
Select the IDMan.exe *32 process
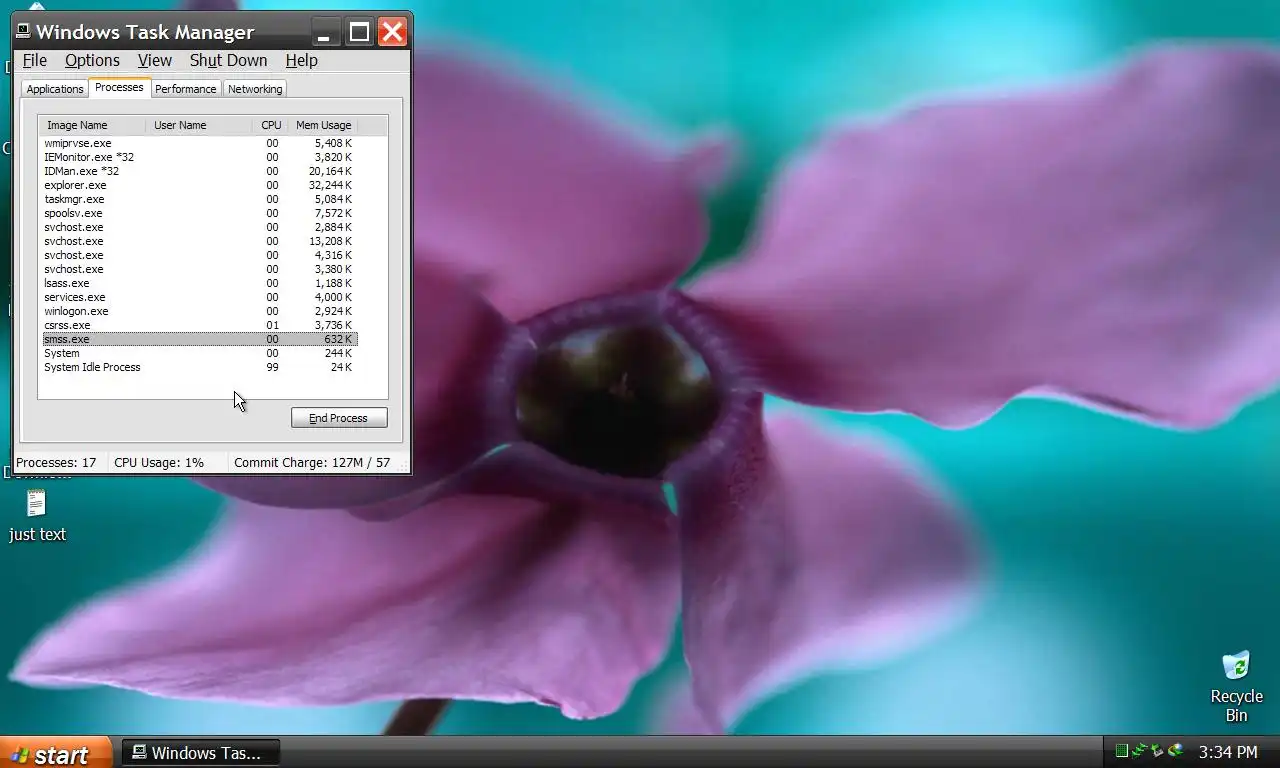coord(199,171)
